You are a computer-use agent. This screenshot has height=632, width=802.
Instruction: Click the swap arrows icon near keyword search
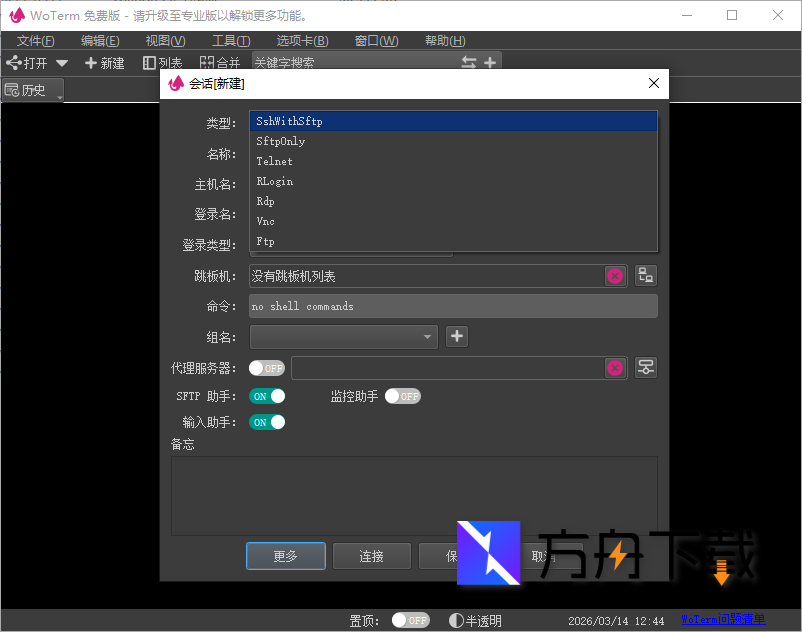[x=468, y=62]
